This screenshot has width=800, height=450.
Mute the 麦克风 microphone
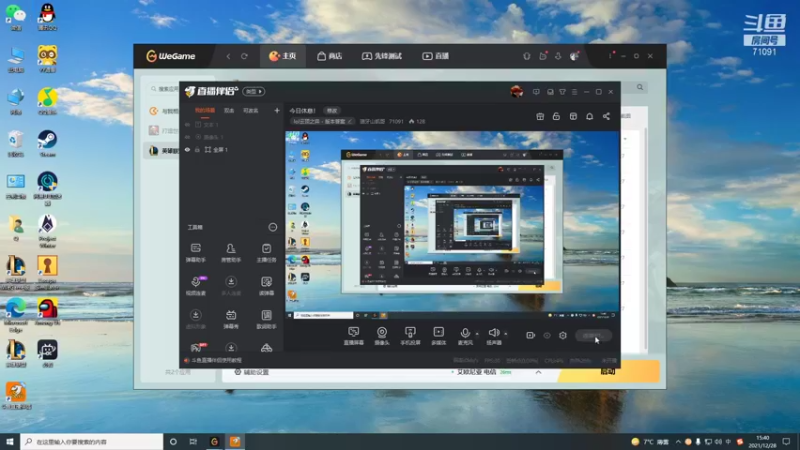(465, 336)
